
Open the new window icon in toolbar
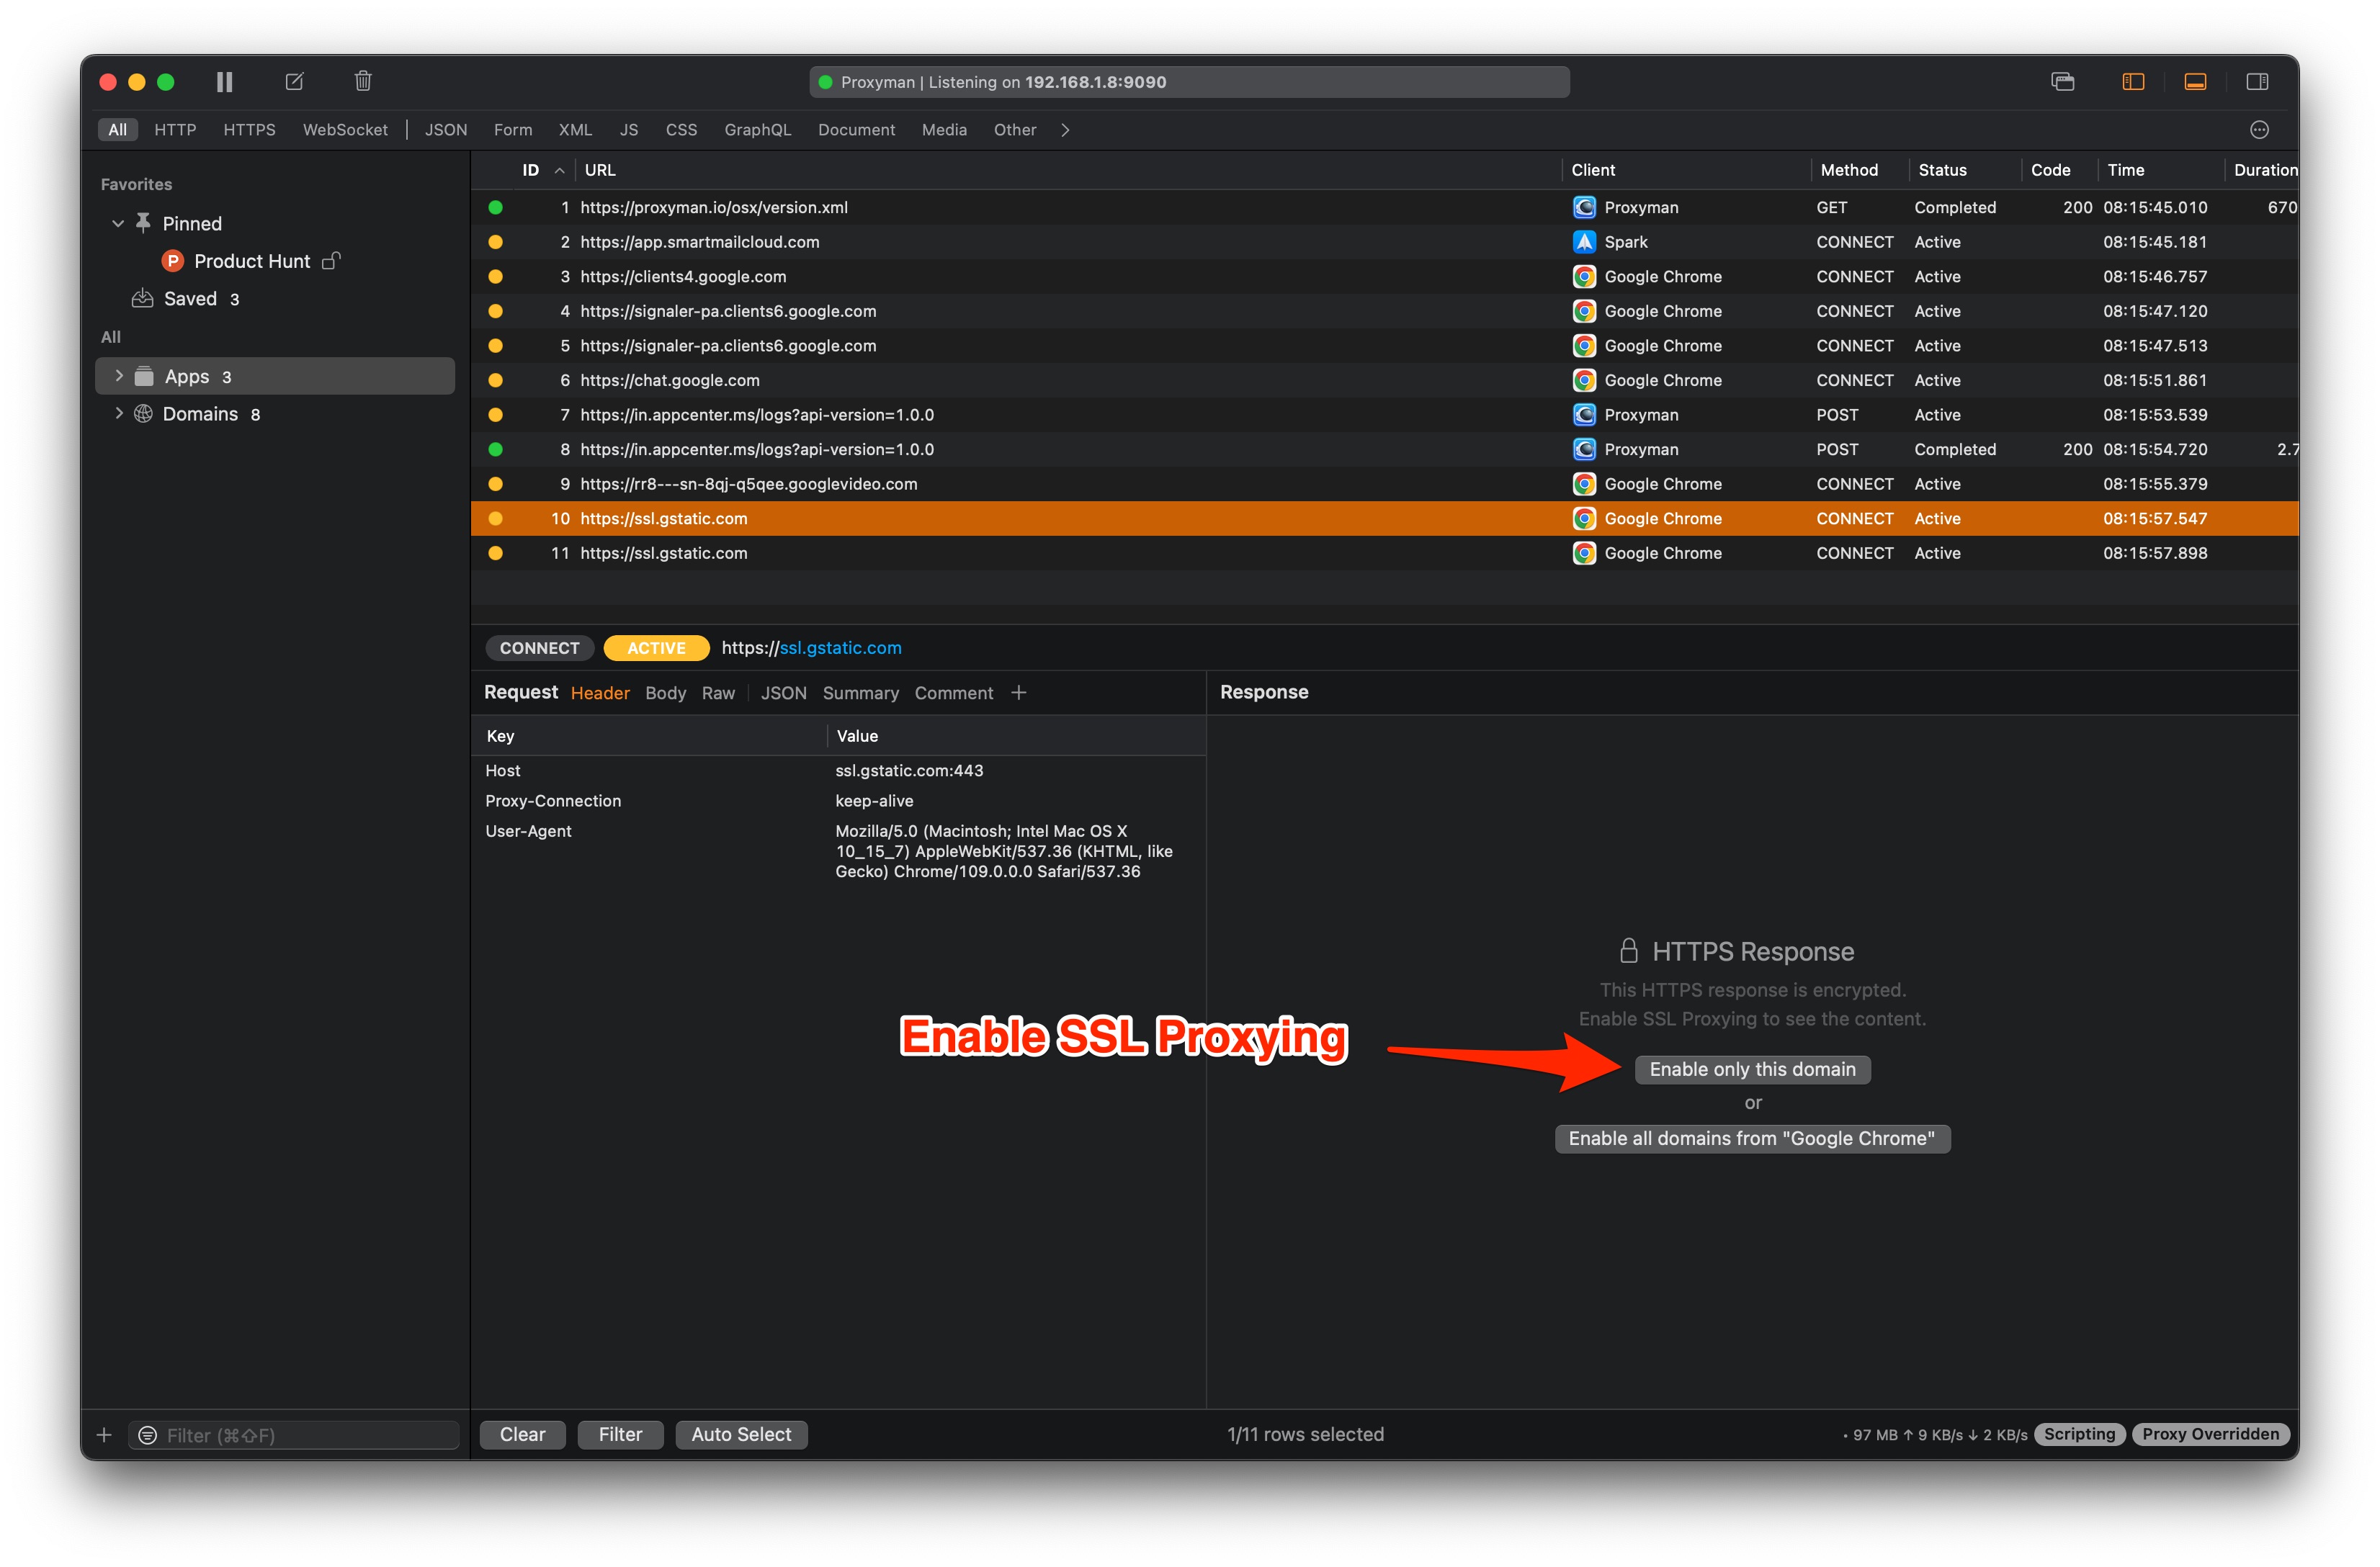[2062, 82]
